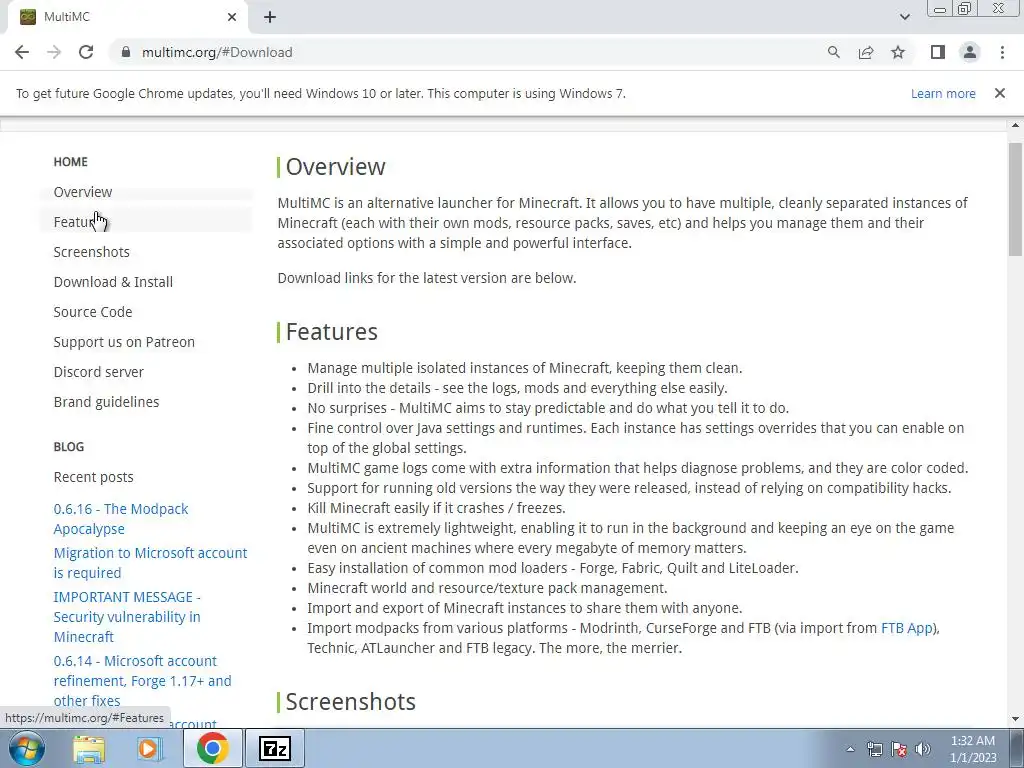Open the taskbar clock and date
This screenshot has width=1024, height=768.
pyautogui.click(x=973, y=749)
